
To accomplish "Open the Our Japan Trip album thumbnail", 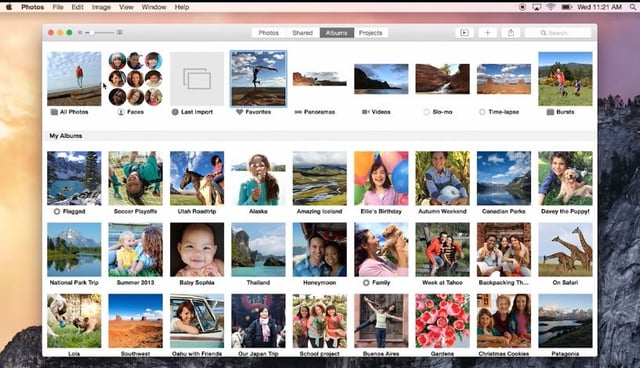I will [258, 321].
